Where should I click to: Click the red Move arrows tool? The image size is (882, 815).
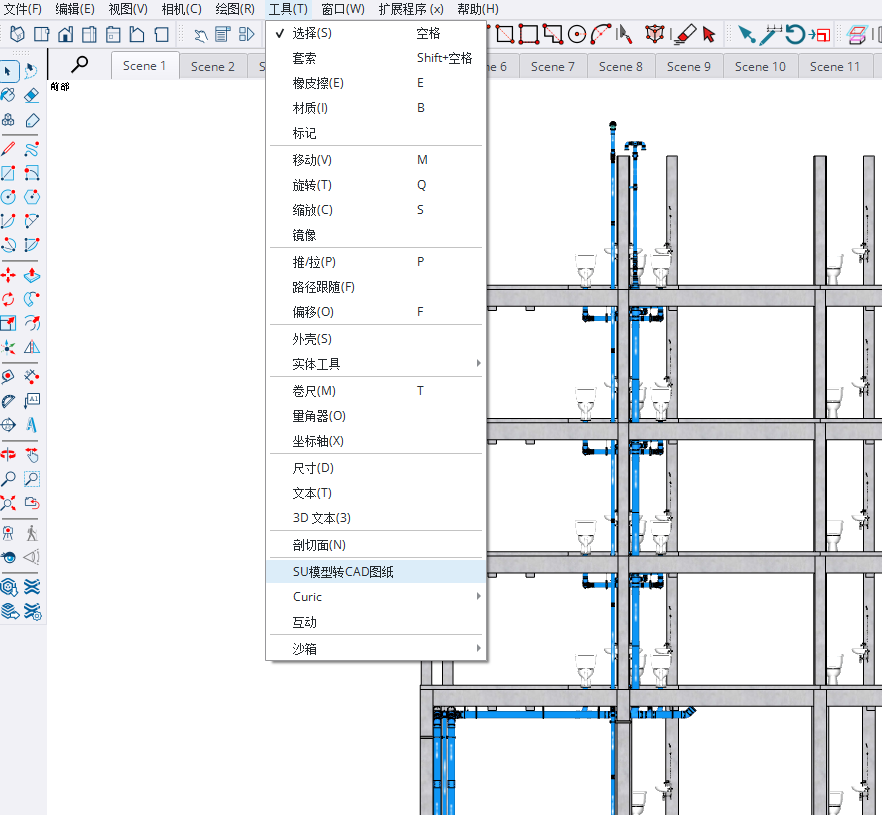tap(9, 274)
